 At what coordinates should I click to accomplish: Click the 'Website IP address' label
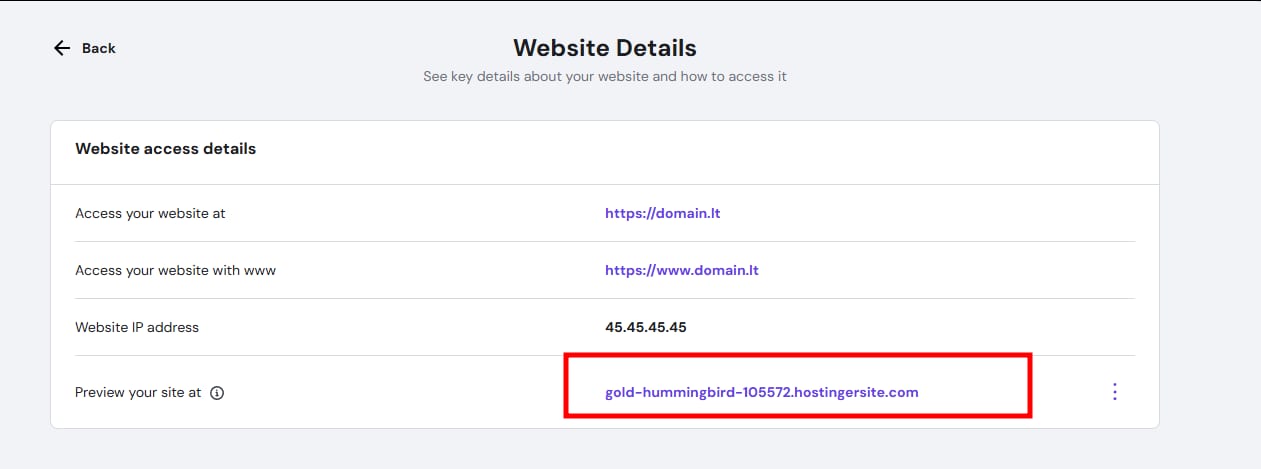(x=137, y=327)
